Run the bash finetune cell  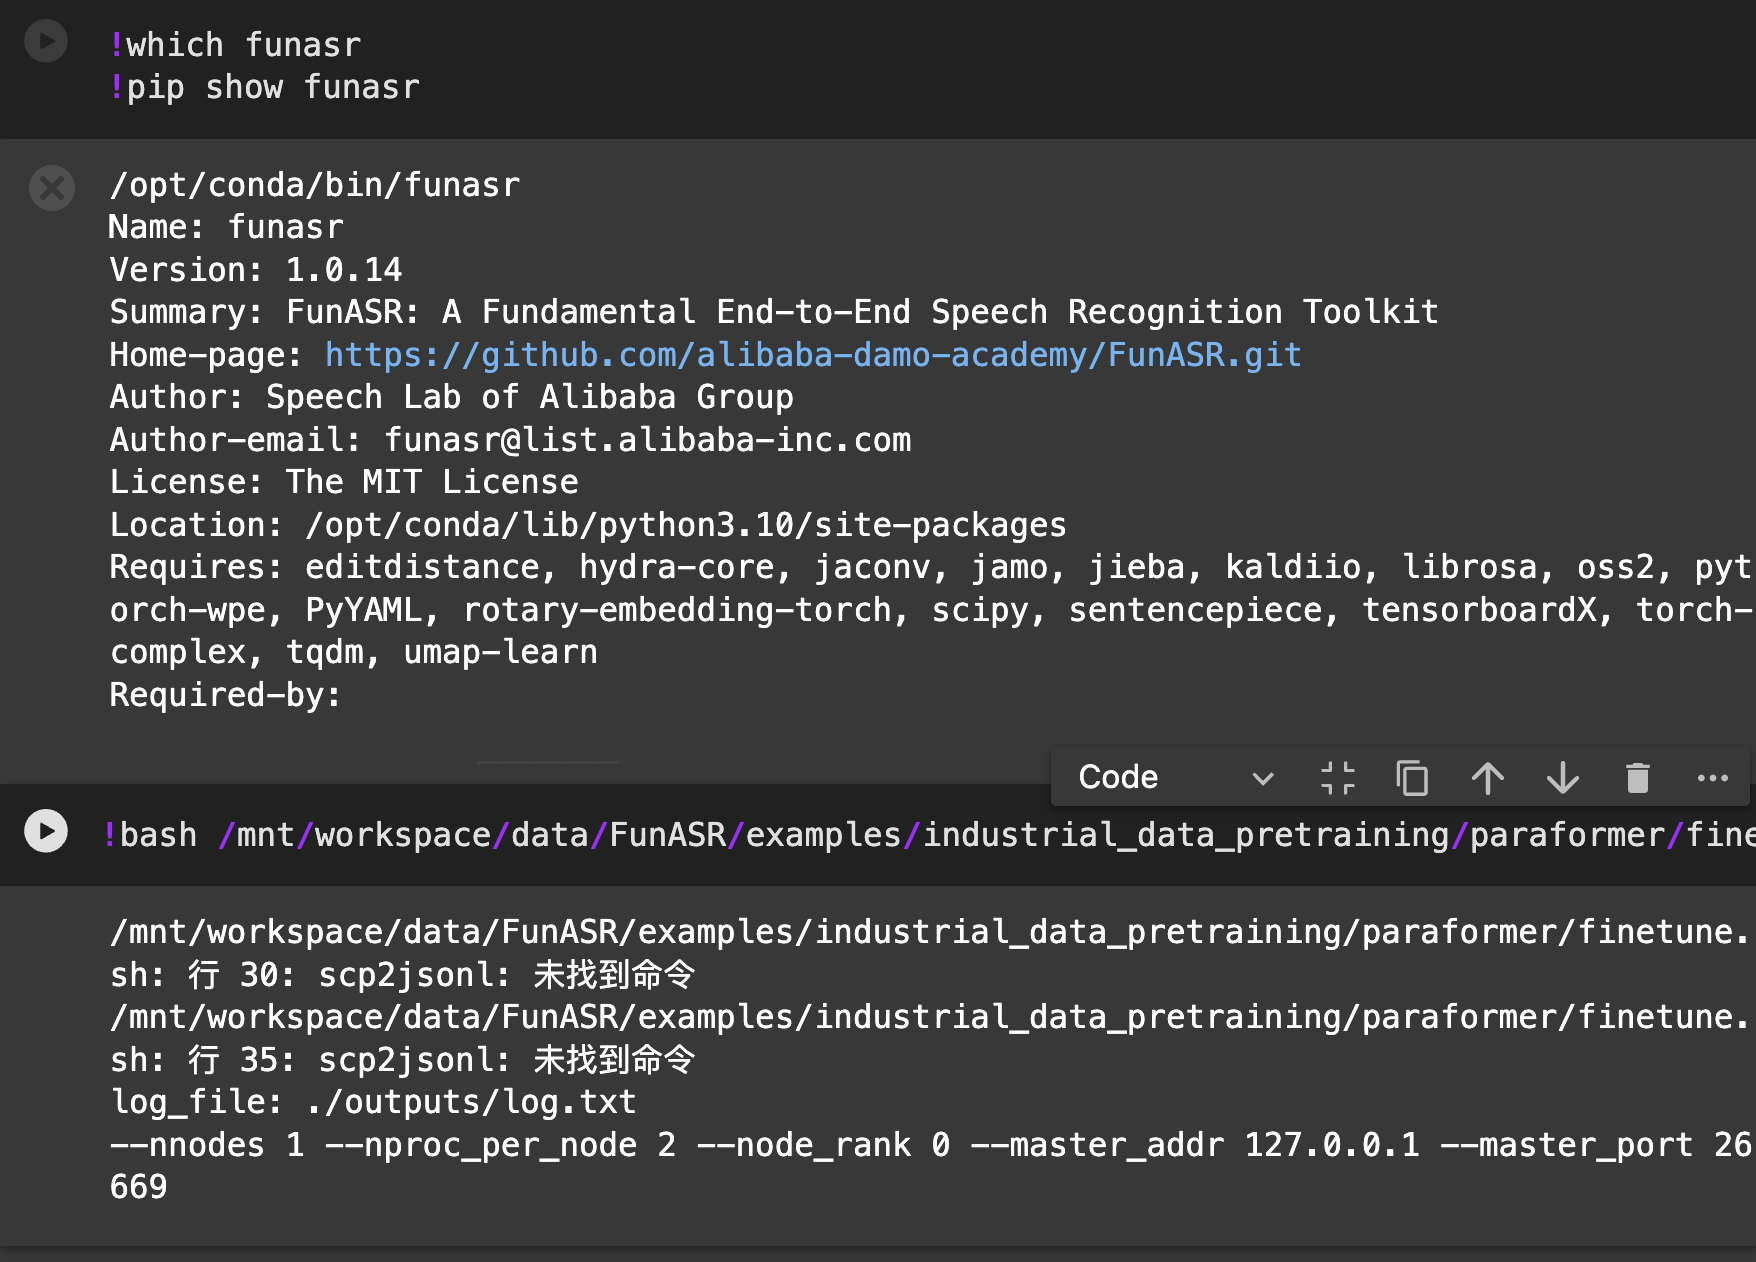46,831
